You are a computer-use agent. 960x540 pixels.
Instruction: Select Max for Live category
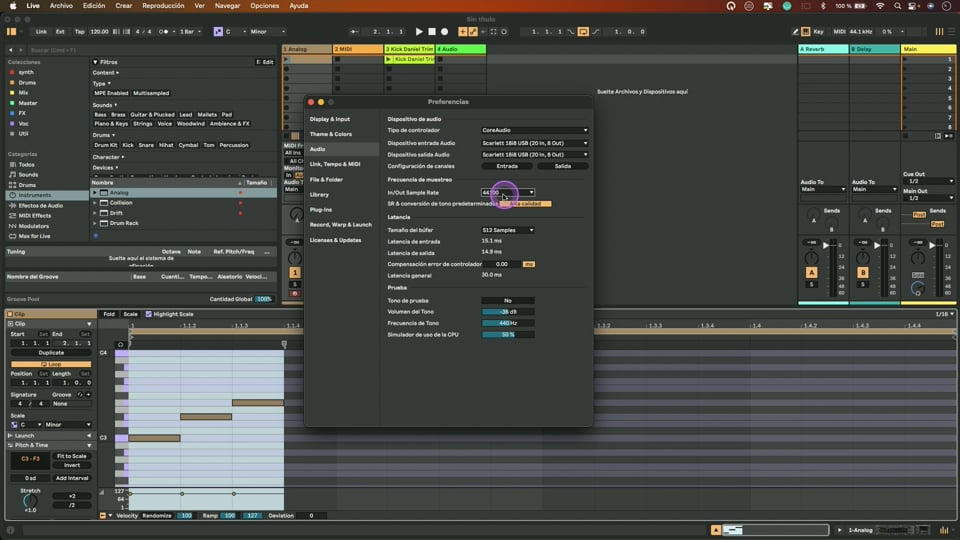point(34,236)
